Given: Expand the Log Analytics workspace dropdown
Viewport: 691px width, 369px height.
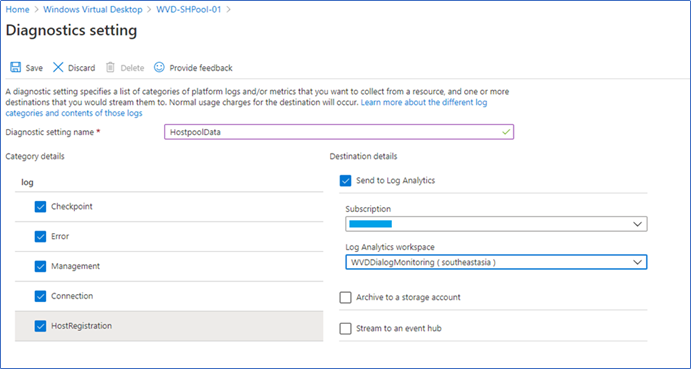Looking at the screenshot, I should [496, 262].
